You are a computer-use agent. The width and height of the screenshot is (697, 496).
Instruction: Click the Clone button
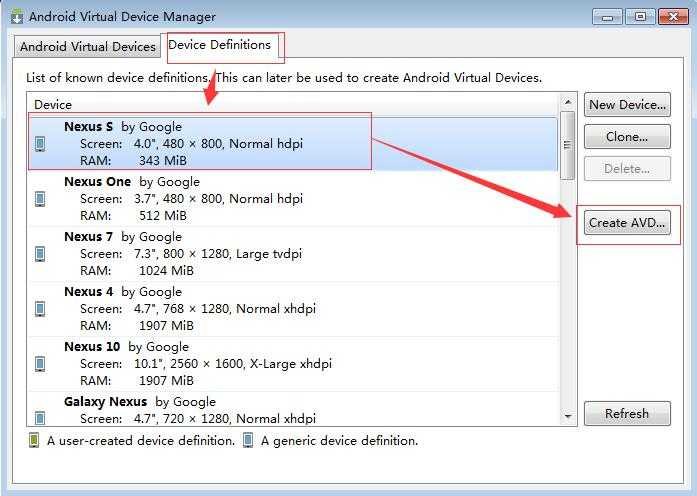[x=627, y=137]
